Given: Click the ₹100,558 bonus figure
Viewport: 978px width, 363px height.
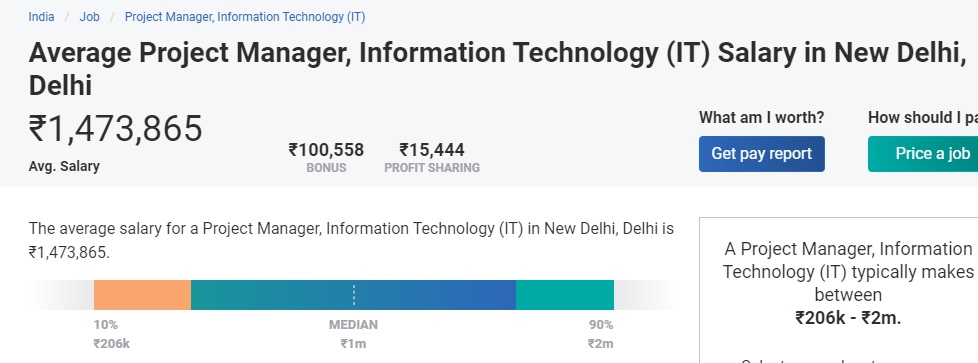Looking at the screenshot, I should (326, 150).
